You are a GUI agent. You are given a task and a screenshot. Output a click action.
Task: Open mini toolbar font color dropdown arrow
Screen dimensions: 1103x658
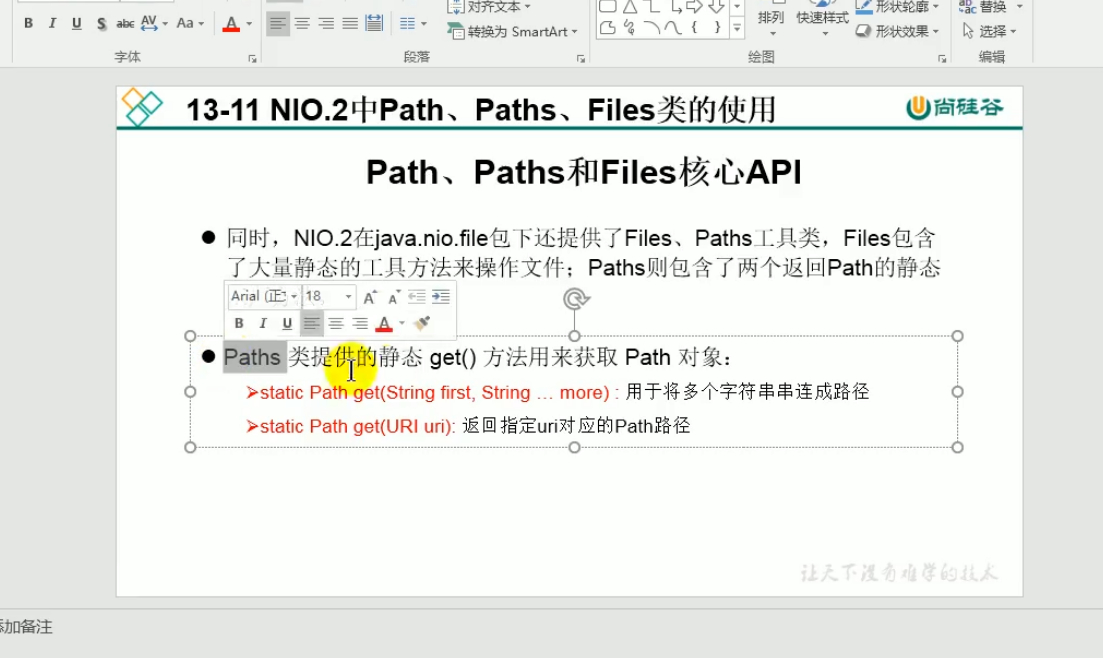(402, 324)
